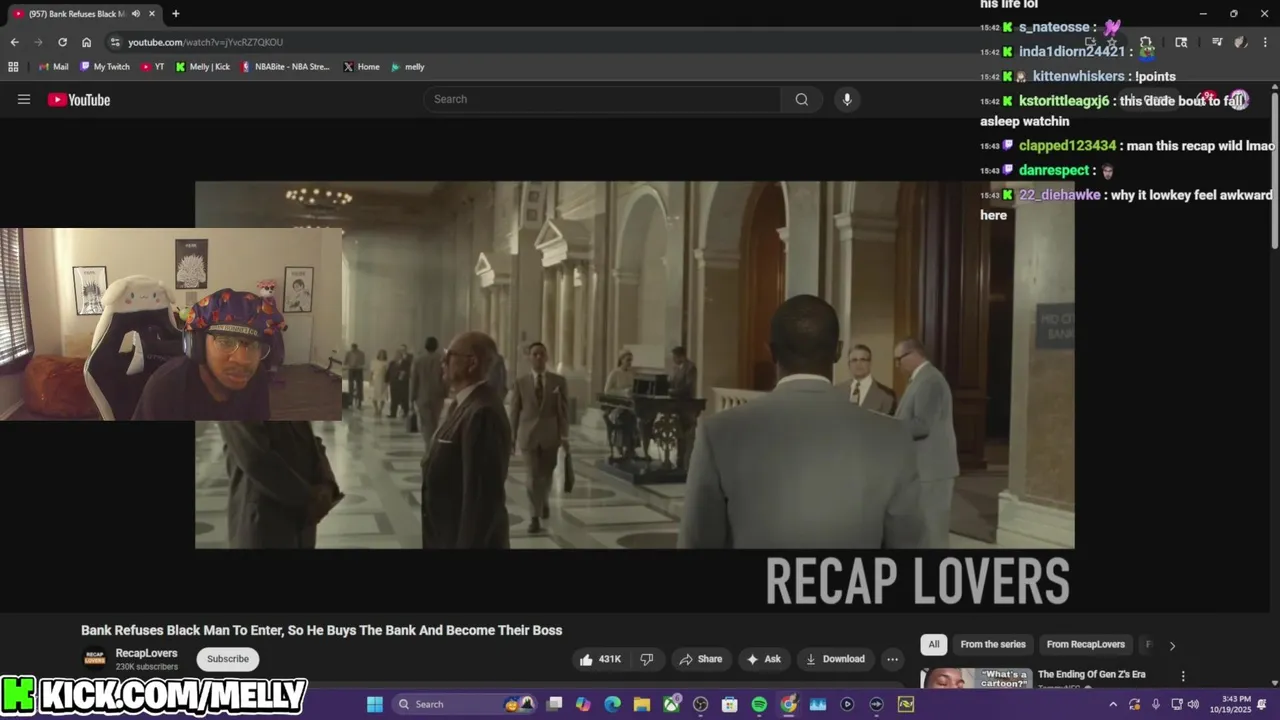
Task: Subscribe to the RecapLovers channel
Action: [x=228, y=659]
